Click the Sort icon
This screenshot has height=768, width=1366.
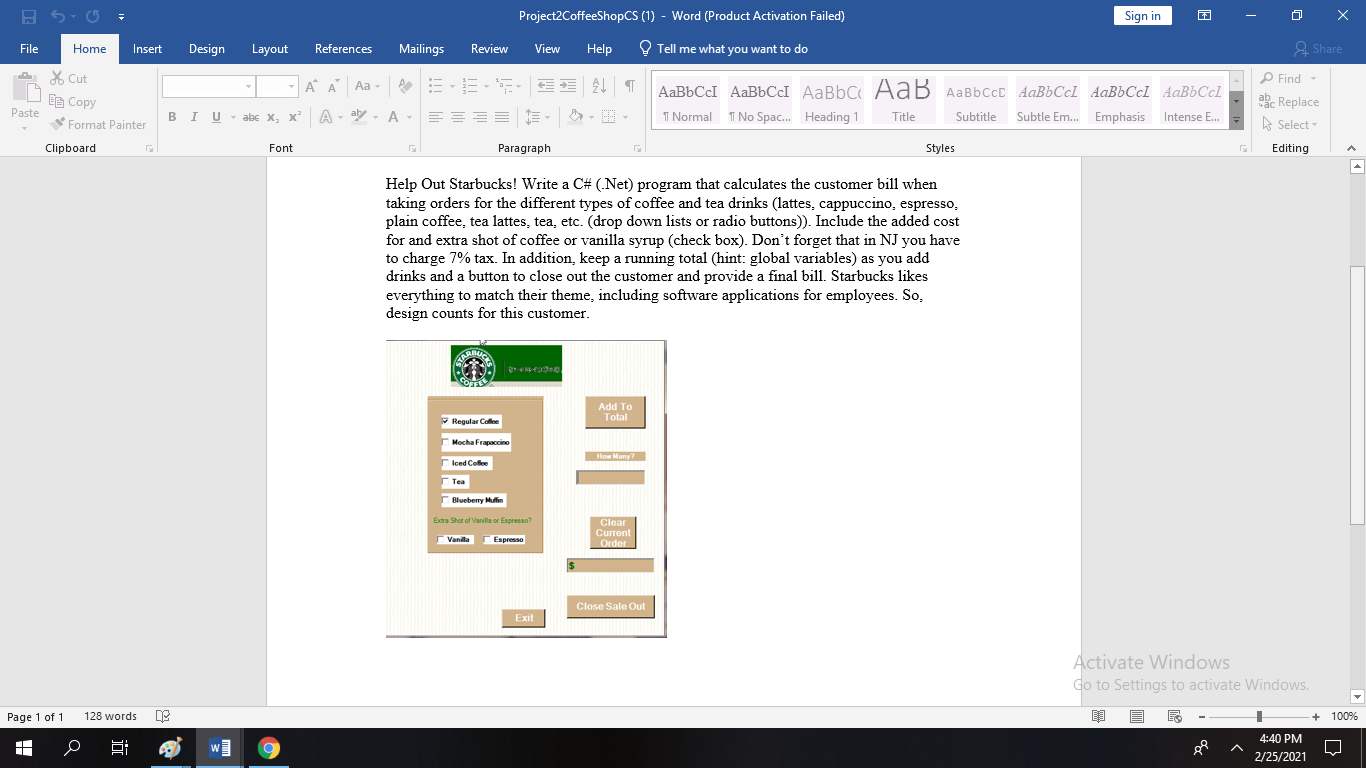pos(599,86)
